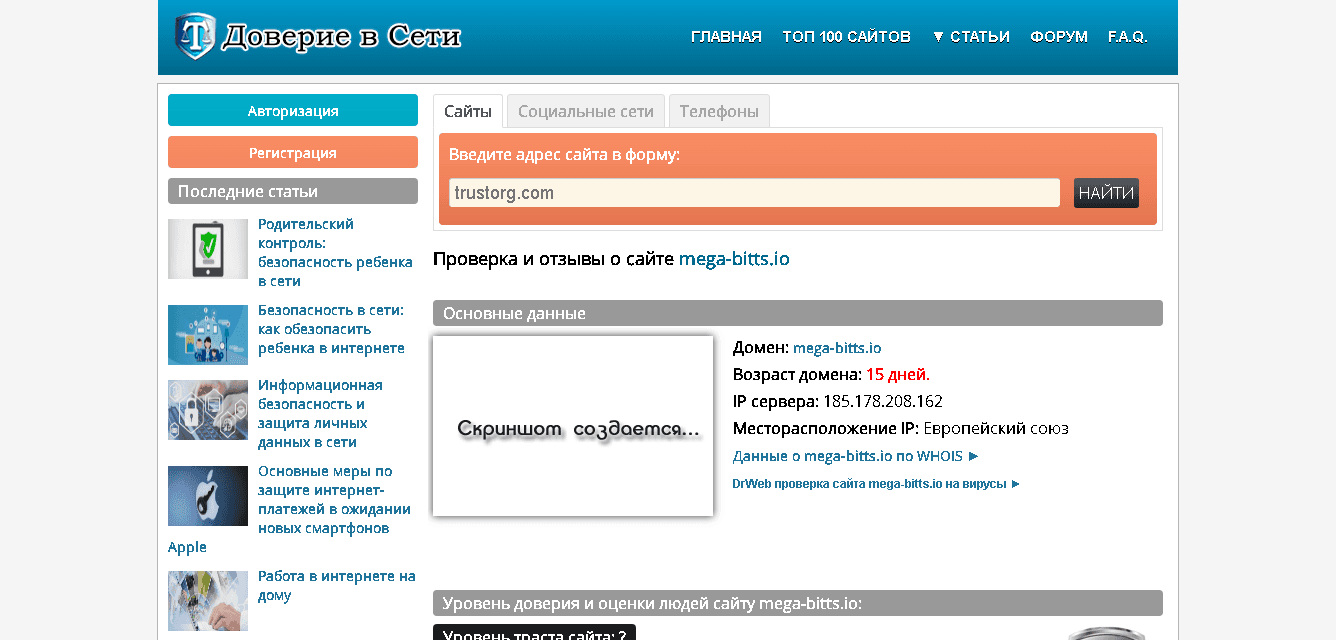1336x640 pixels.
Task: Open the child internet safety article thumbnail
Action: pos(208,335)
